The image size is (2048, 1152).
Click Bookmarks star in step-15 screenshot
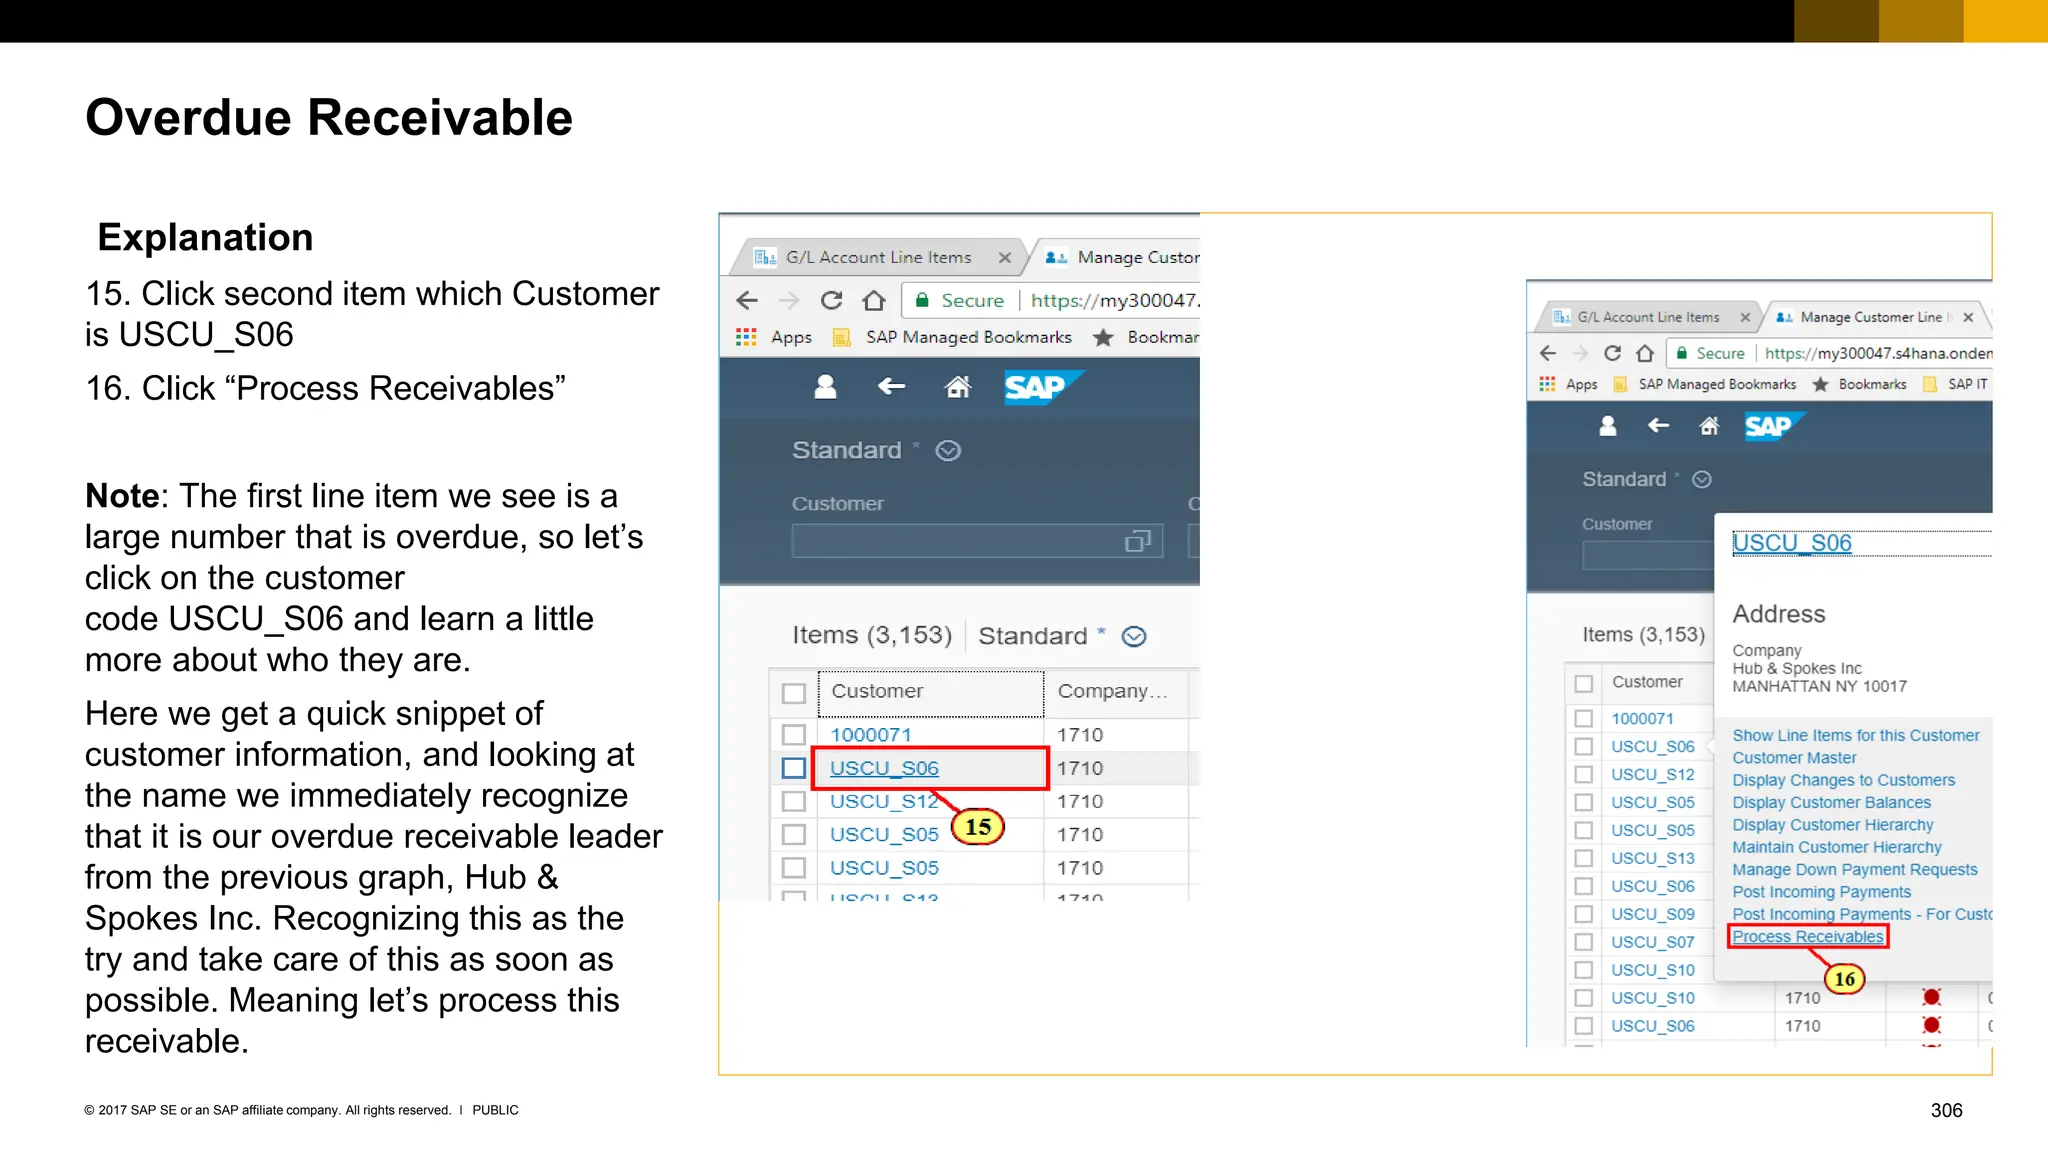[x=1104, y=337]
